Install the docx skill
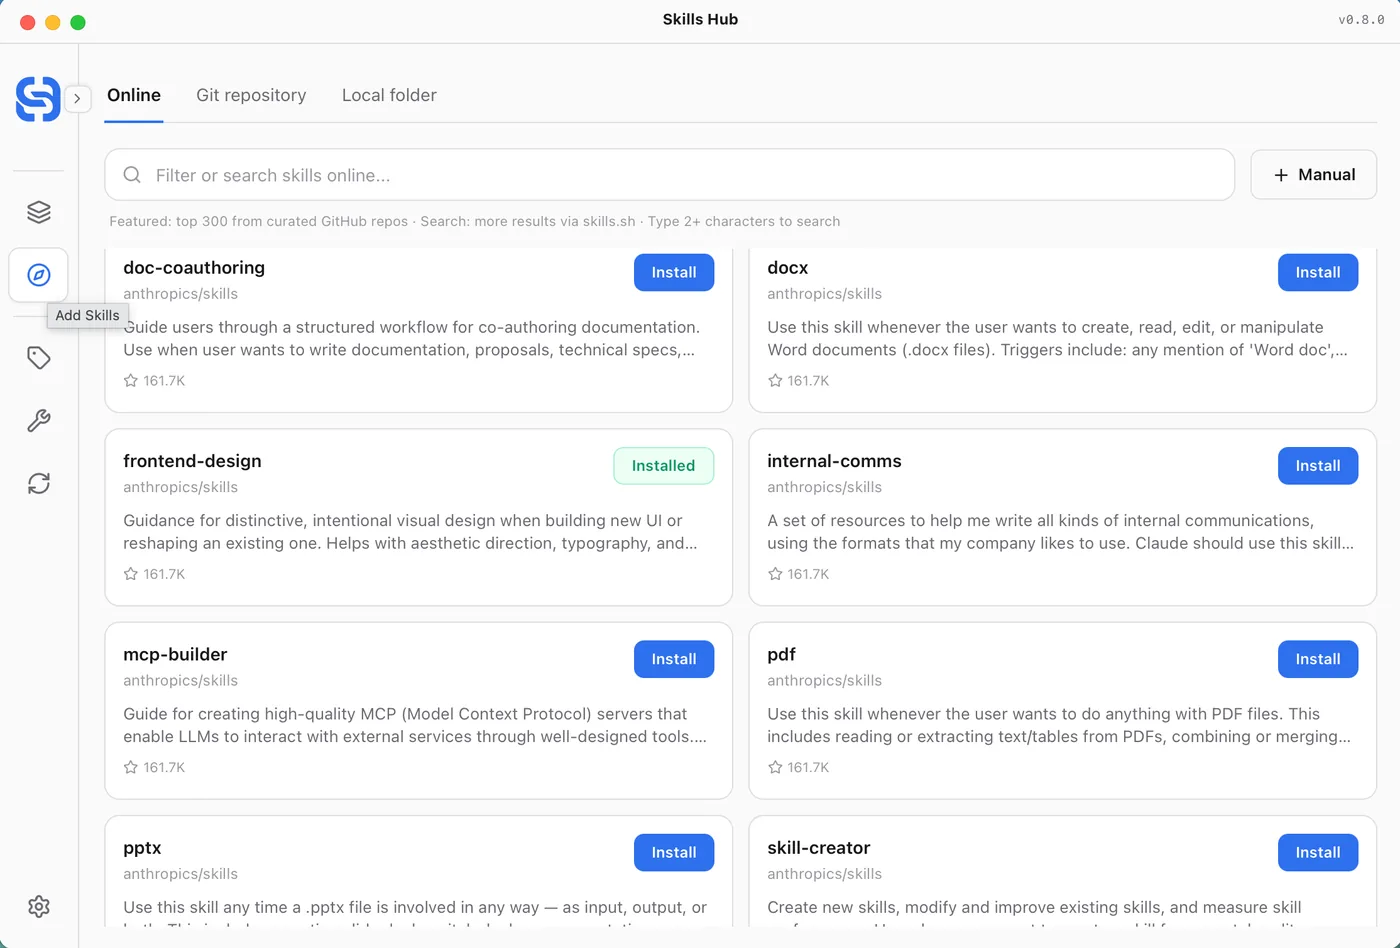The width and height of the screenshot is (1400, 948). [1318, 272]
